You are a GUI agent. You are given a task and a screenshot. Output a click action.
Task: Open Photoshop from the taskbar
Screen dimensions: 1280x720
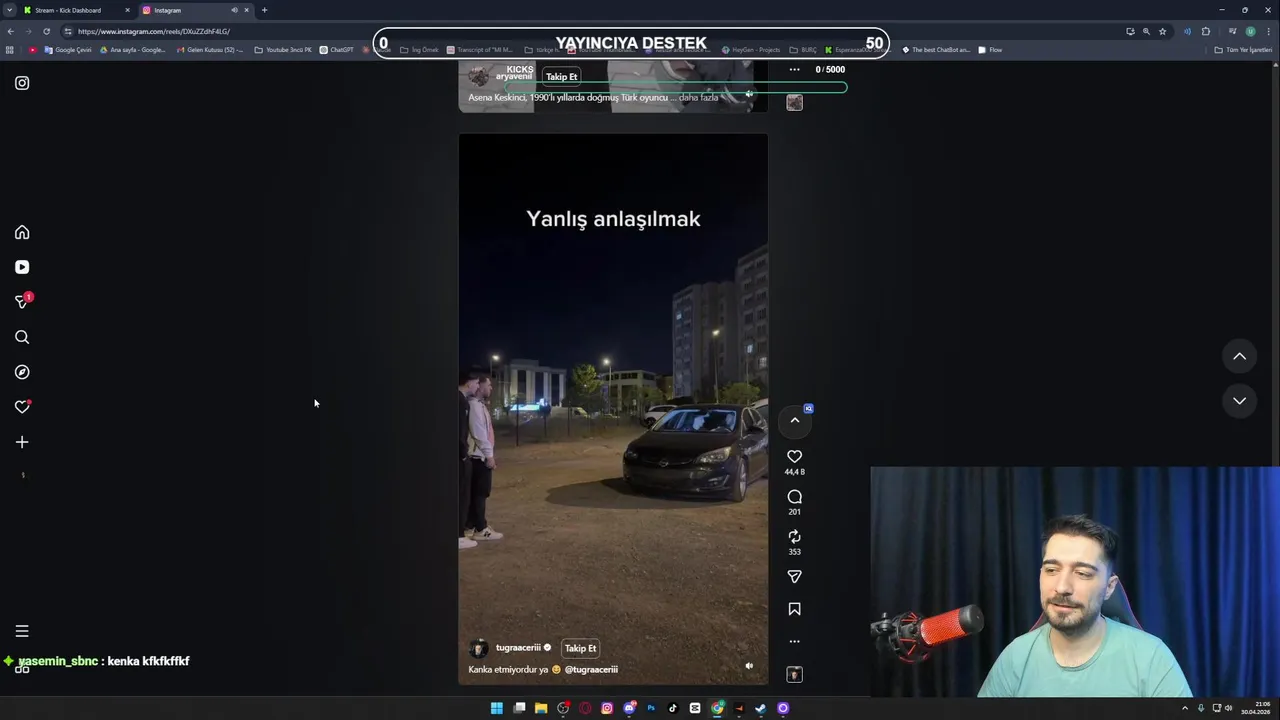651,708
